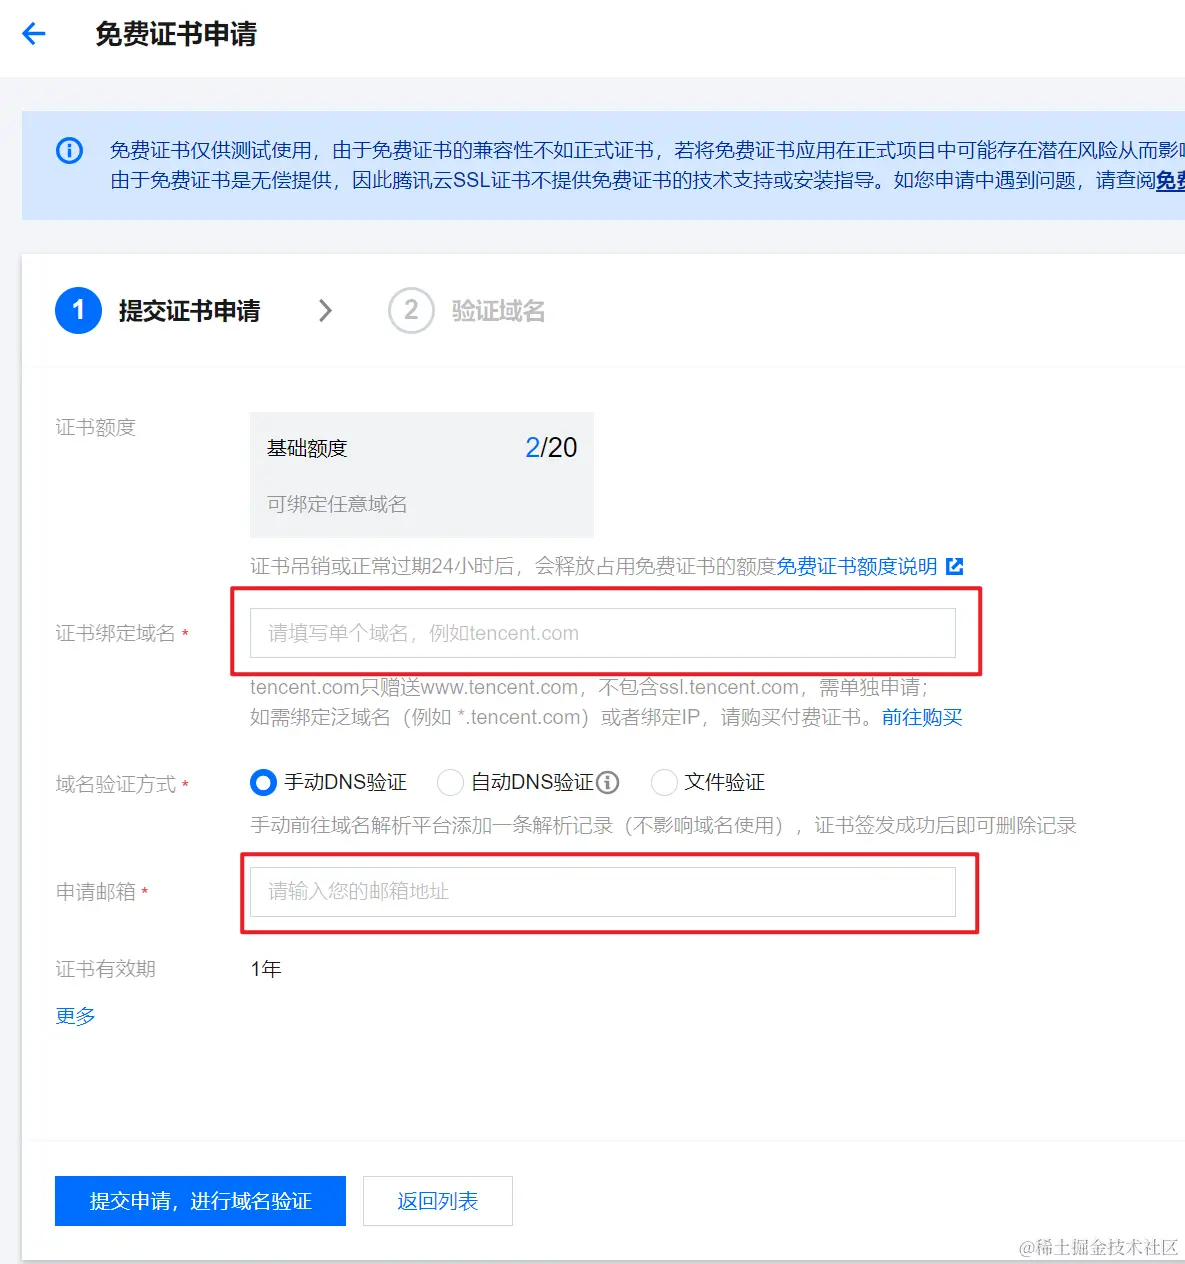Expand the 更多 options link
This screenshot has width=1185, height=1264.
[x=75, y=1016]
